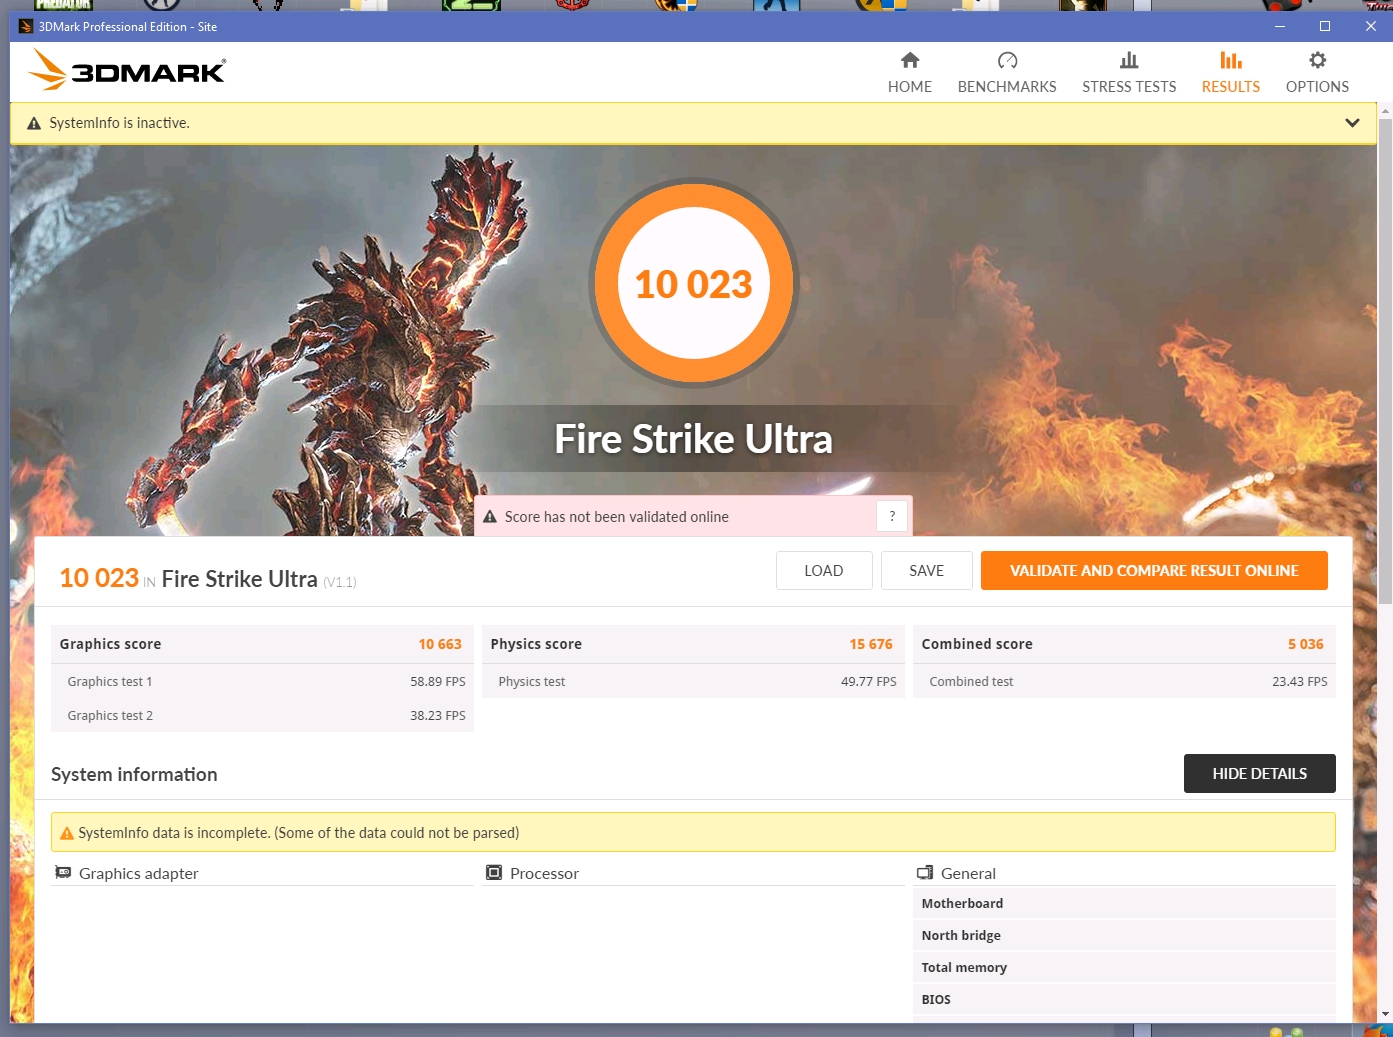Switch to the BENCHMARKS label
The height and width of the screenshot is (1037, 1393).
1007,87
